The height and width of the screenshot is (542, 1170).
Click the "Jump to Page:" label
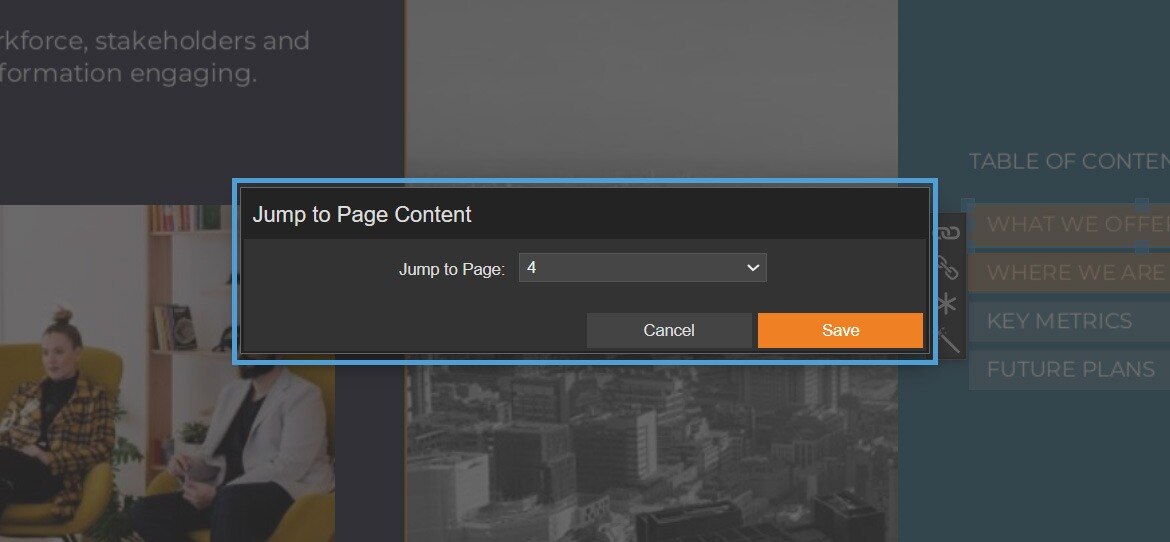(x=452, y=269)
